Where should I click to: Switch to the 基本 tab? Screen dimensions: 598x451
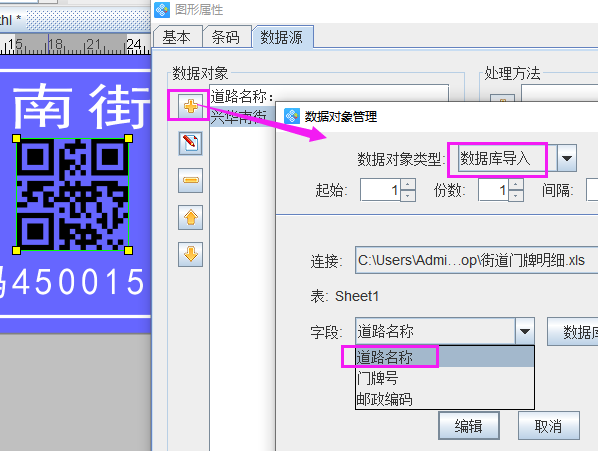177,37
